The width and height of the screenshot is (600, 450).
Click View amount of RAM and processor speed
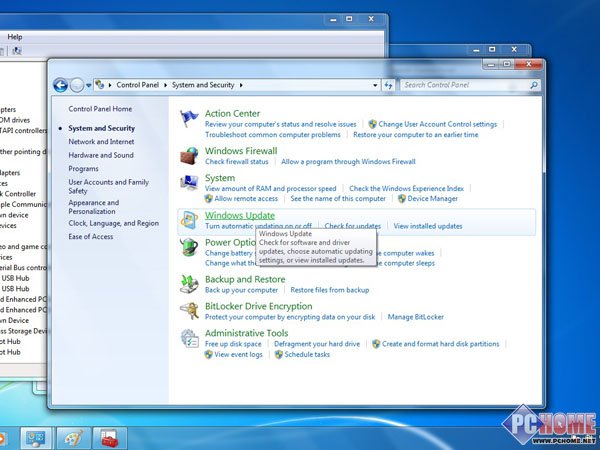[x=271, y=188]
